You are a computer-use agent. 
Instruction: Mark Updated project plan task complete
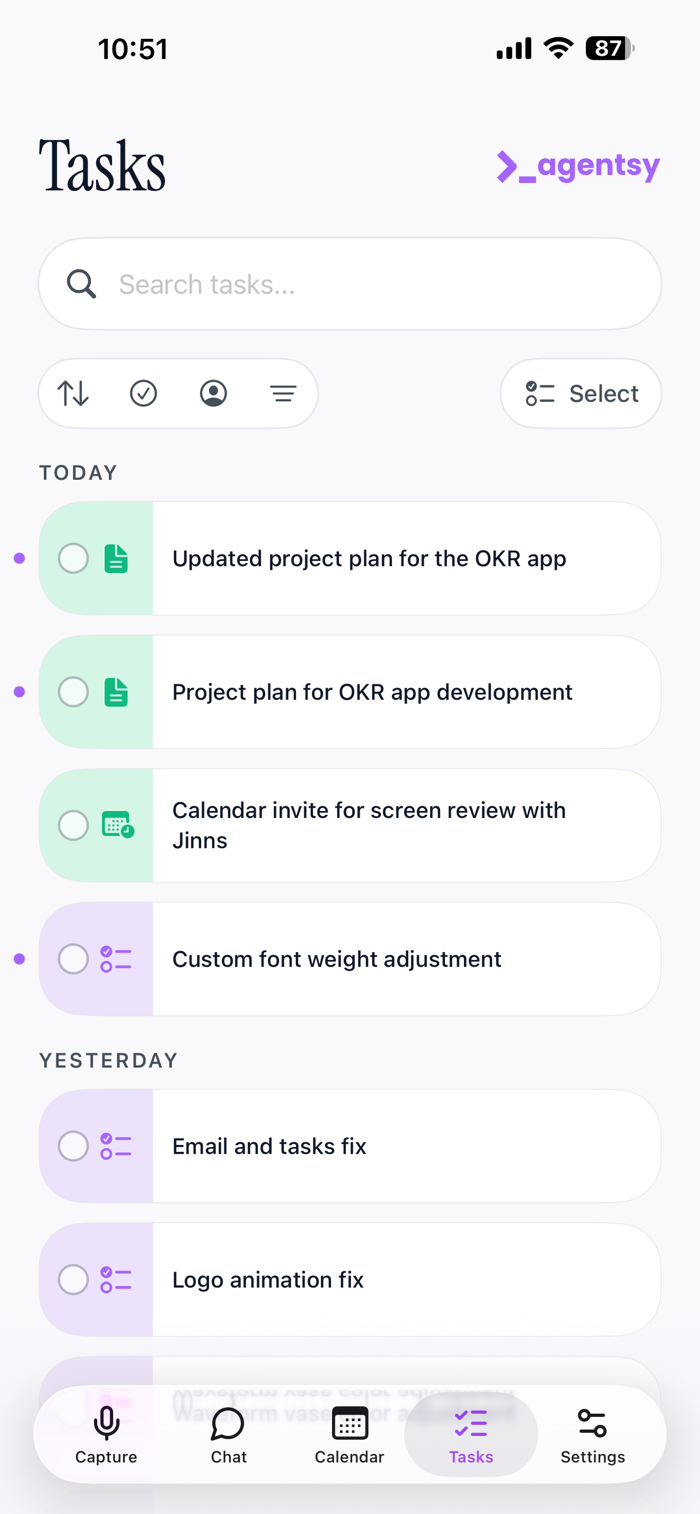pos(73,558)
